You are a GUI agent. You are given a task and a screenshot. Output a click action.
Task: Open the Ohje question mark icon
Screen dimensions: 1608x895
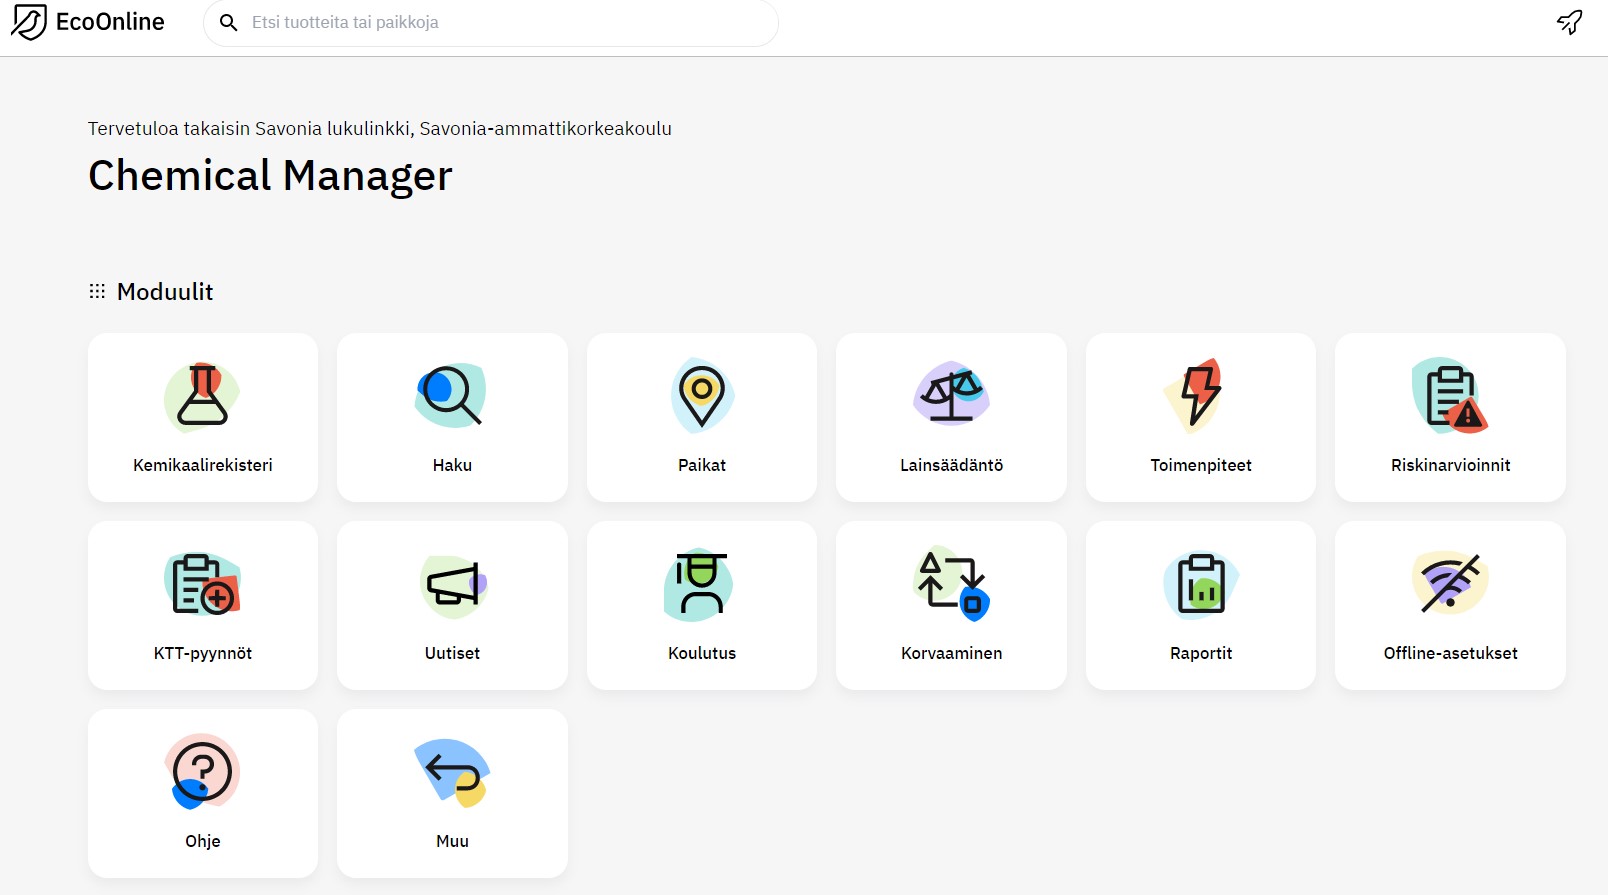pos(202,772)
